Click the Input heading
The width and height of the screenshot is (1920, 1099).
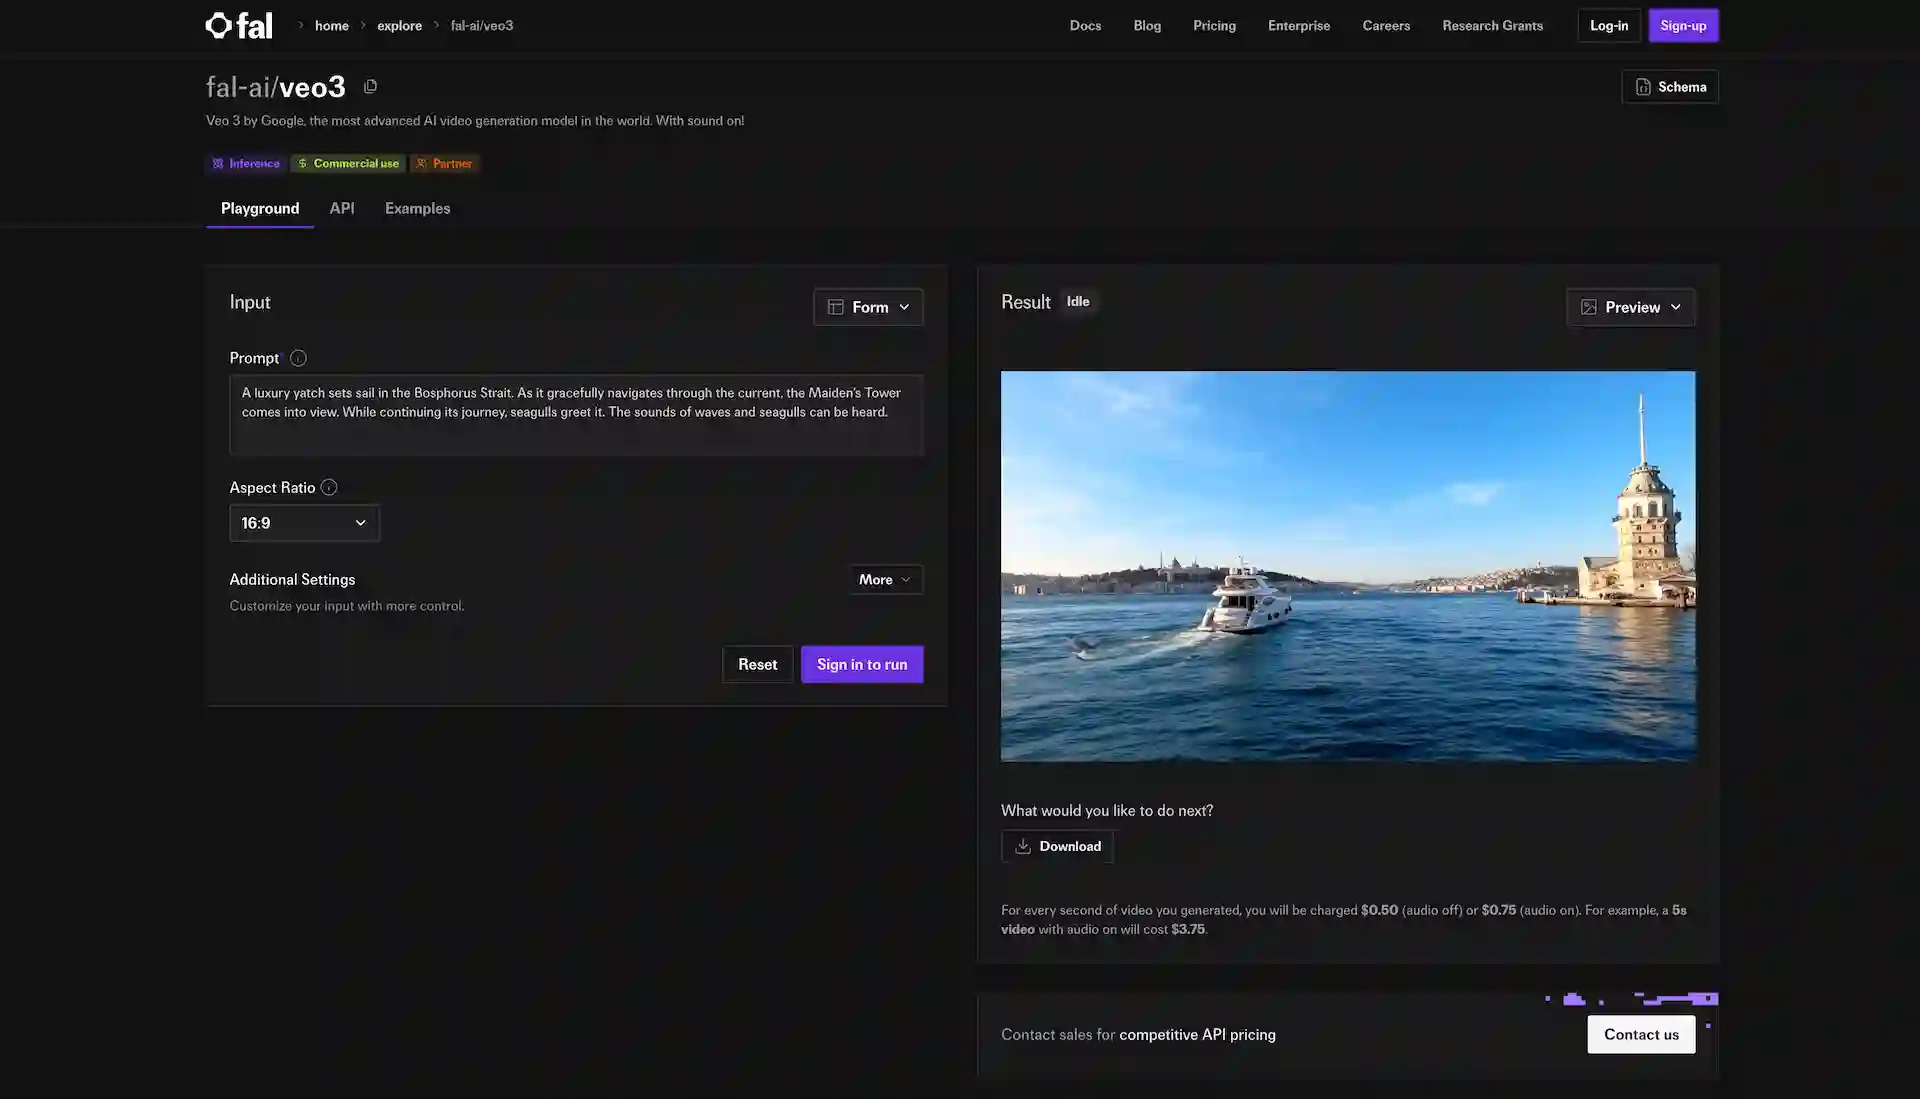click(x=250, y=302)
